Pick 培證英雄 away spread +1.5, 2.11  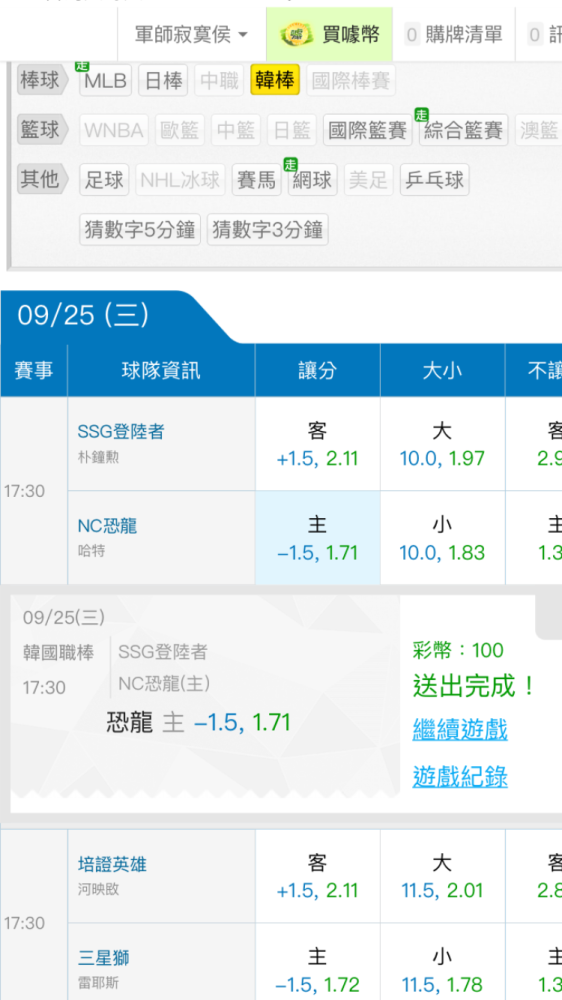pos(317,876)
